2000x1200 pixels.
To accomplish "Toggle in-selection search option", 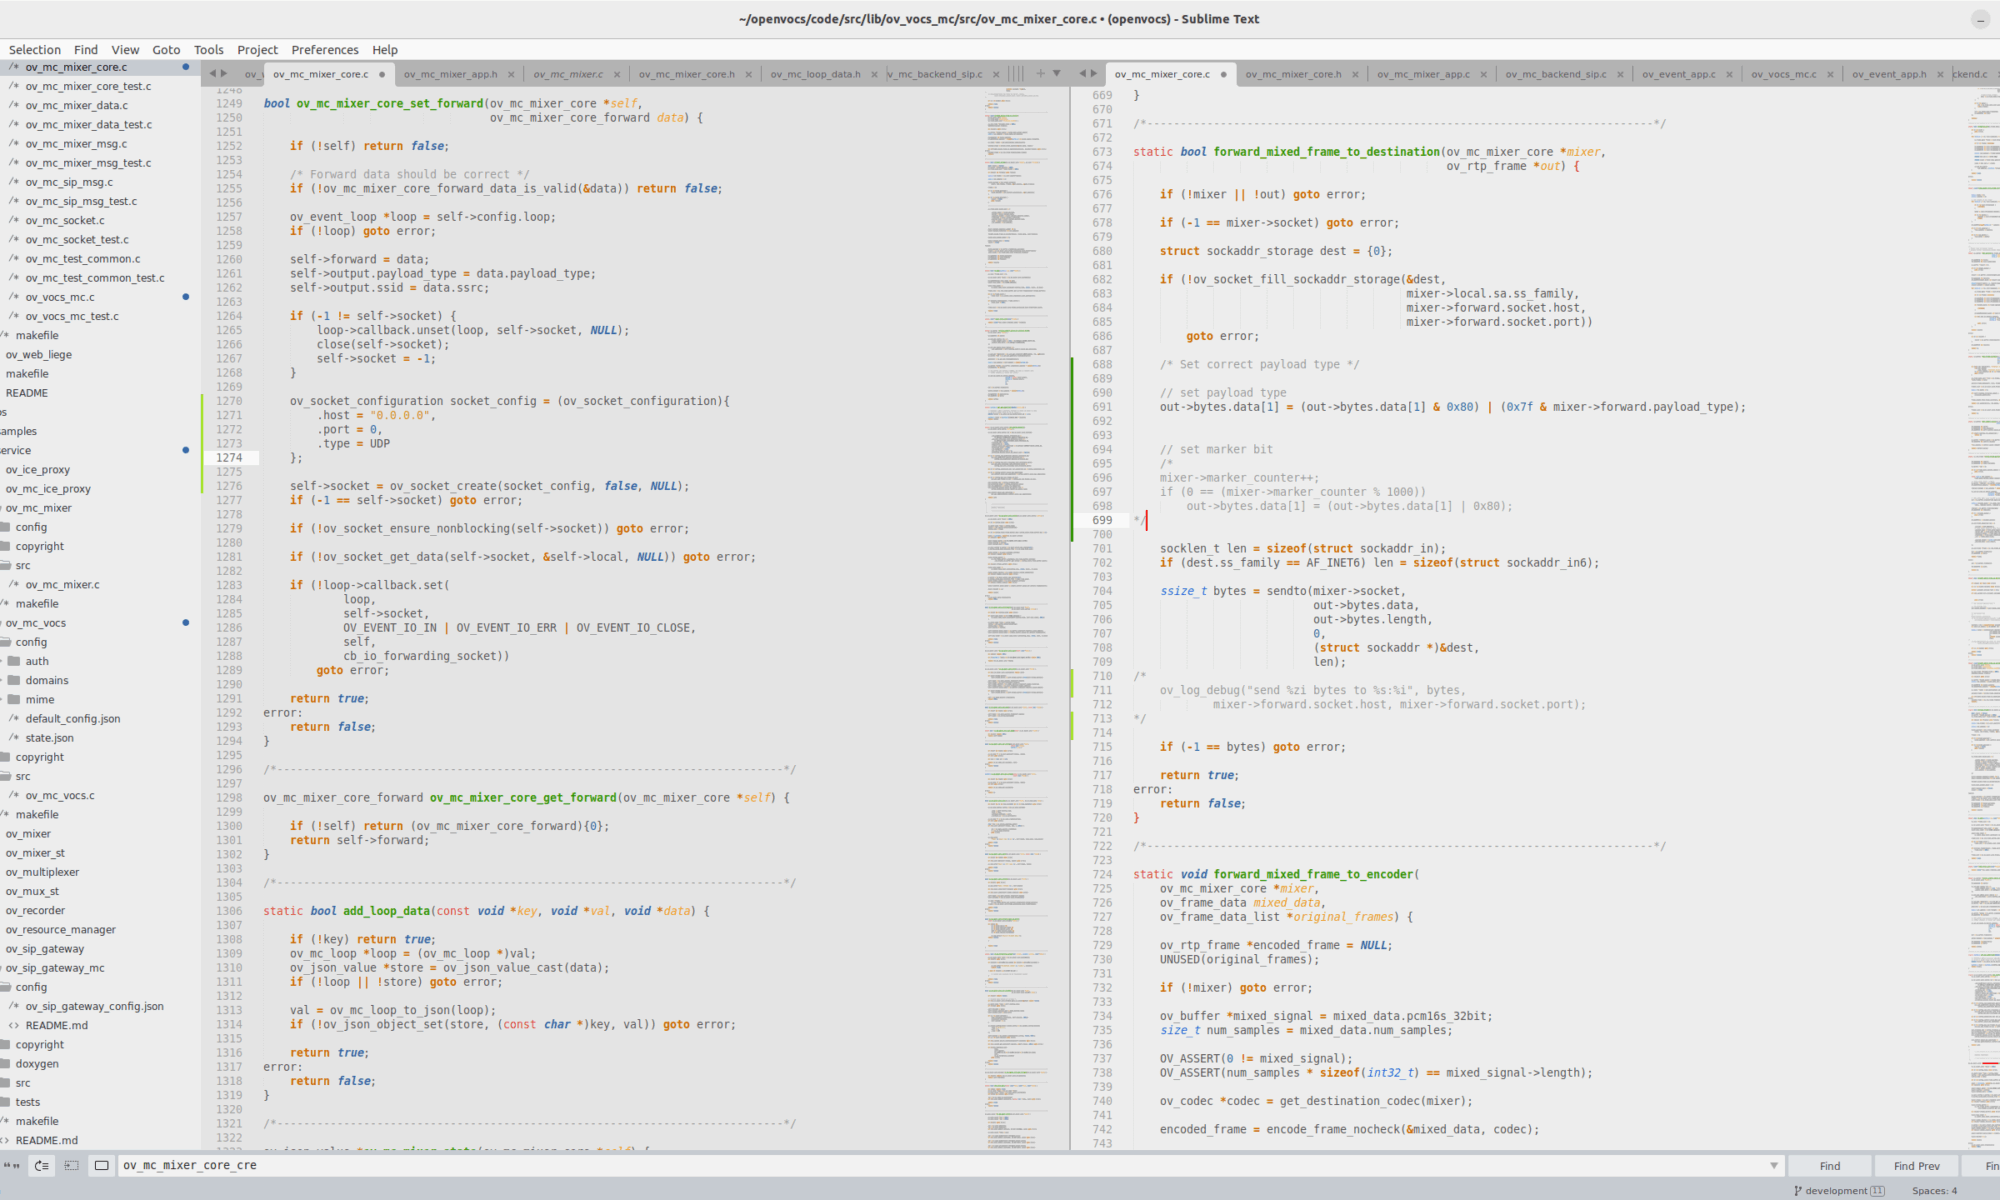I will [x=72, y=1166].
